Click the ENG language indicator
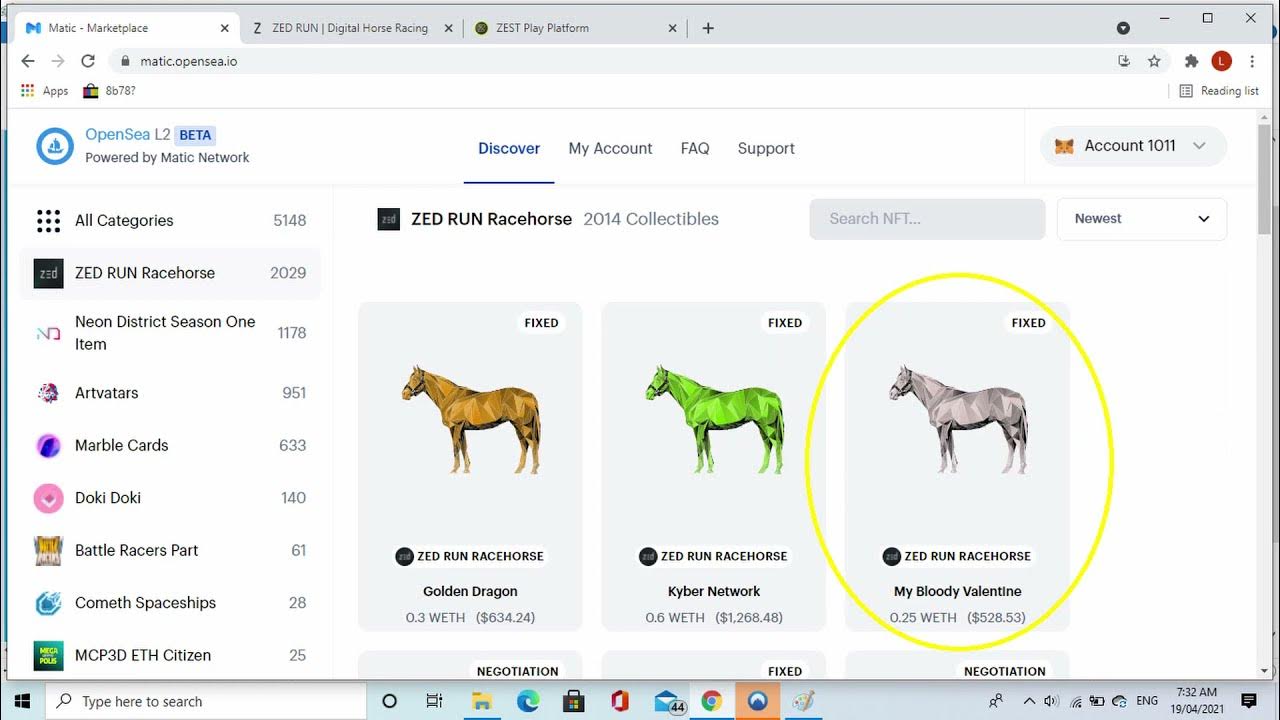1280x720 pixels. click(1147, 701)
